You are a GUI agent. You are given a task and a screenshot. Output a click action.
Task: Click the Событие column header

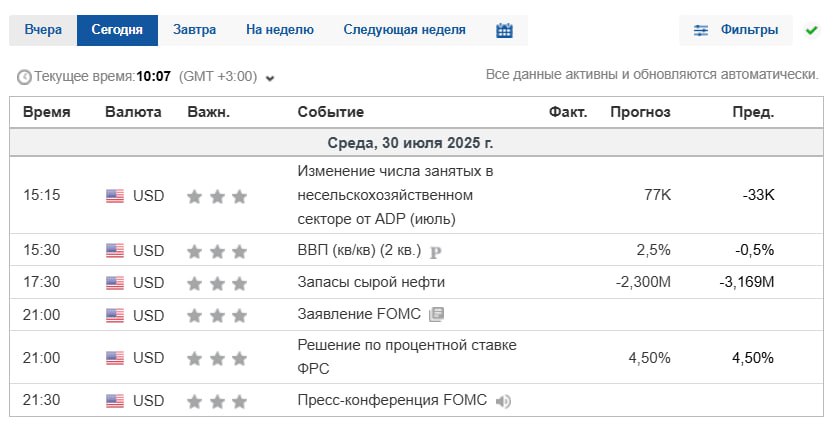[330, 112]
